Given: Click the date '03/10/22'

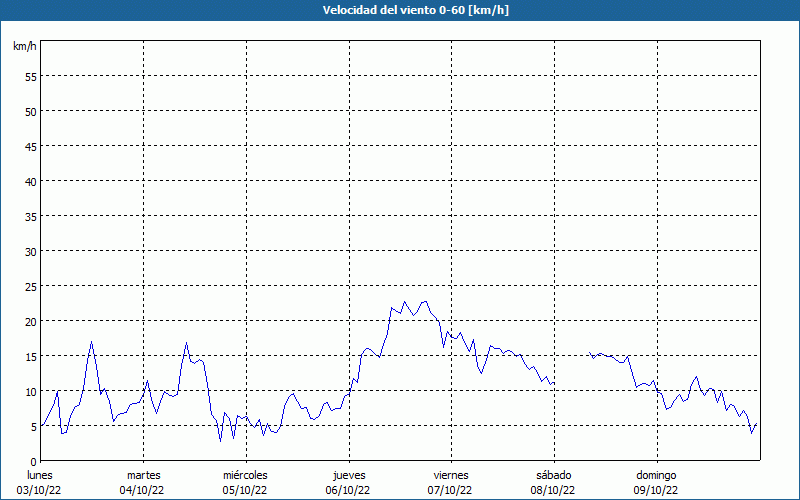Looking at the screenshot, I should coord(39,490).
